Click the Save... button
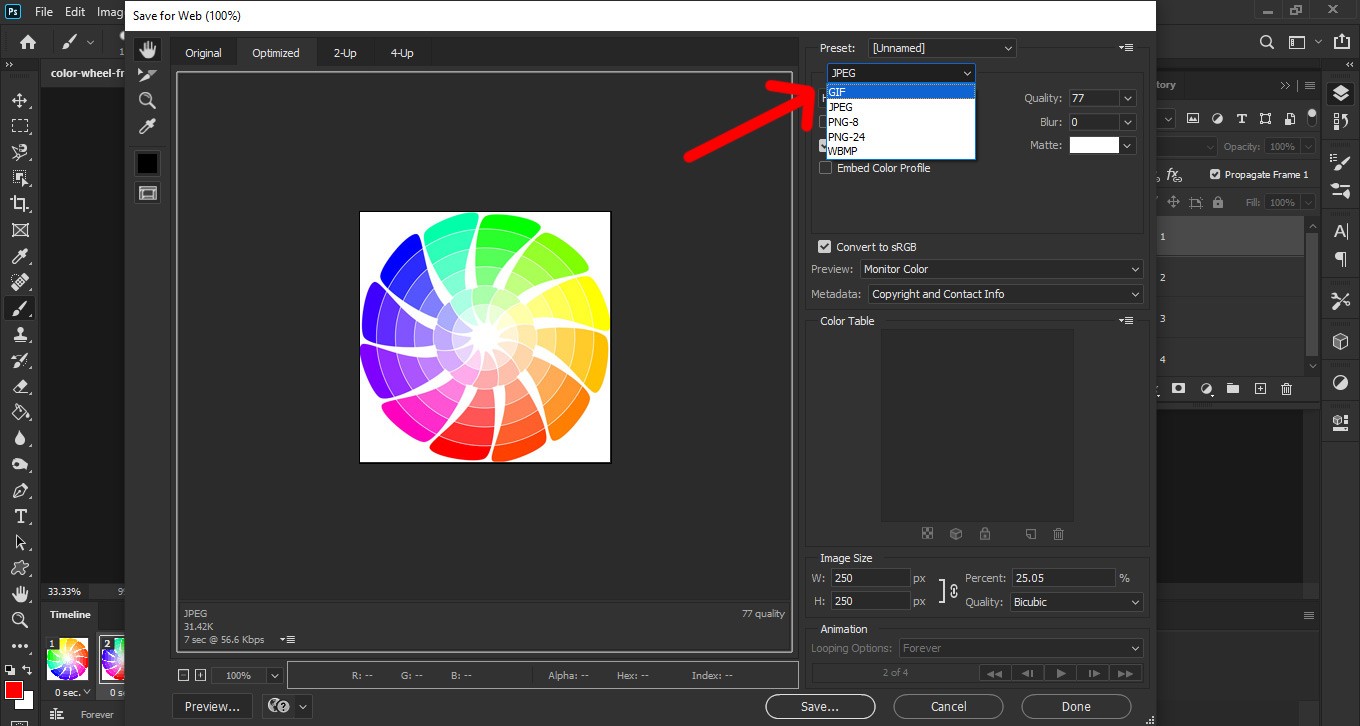This screenshot has height=726, width=1360. pos(820,706)
